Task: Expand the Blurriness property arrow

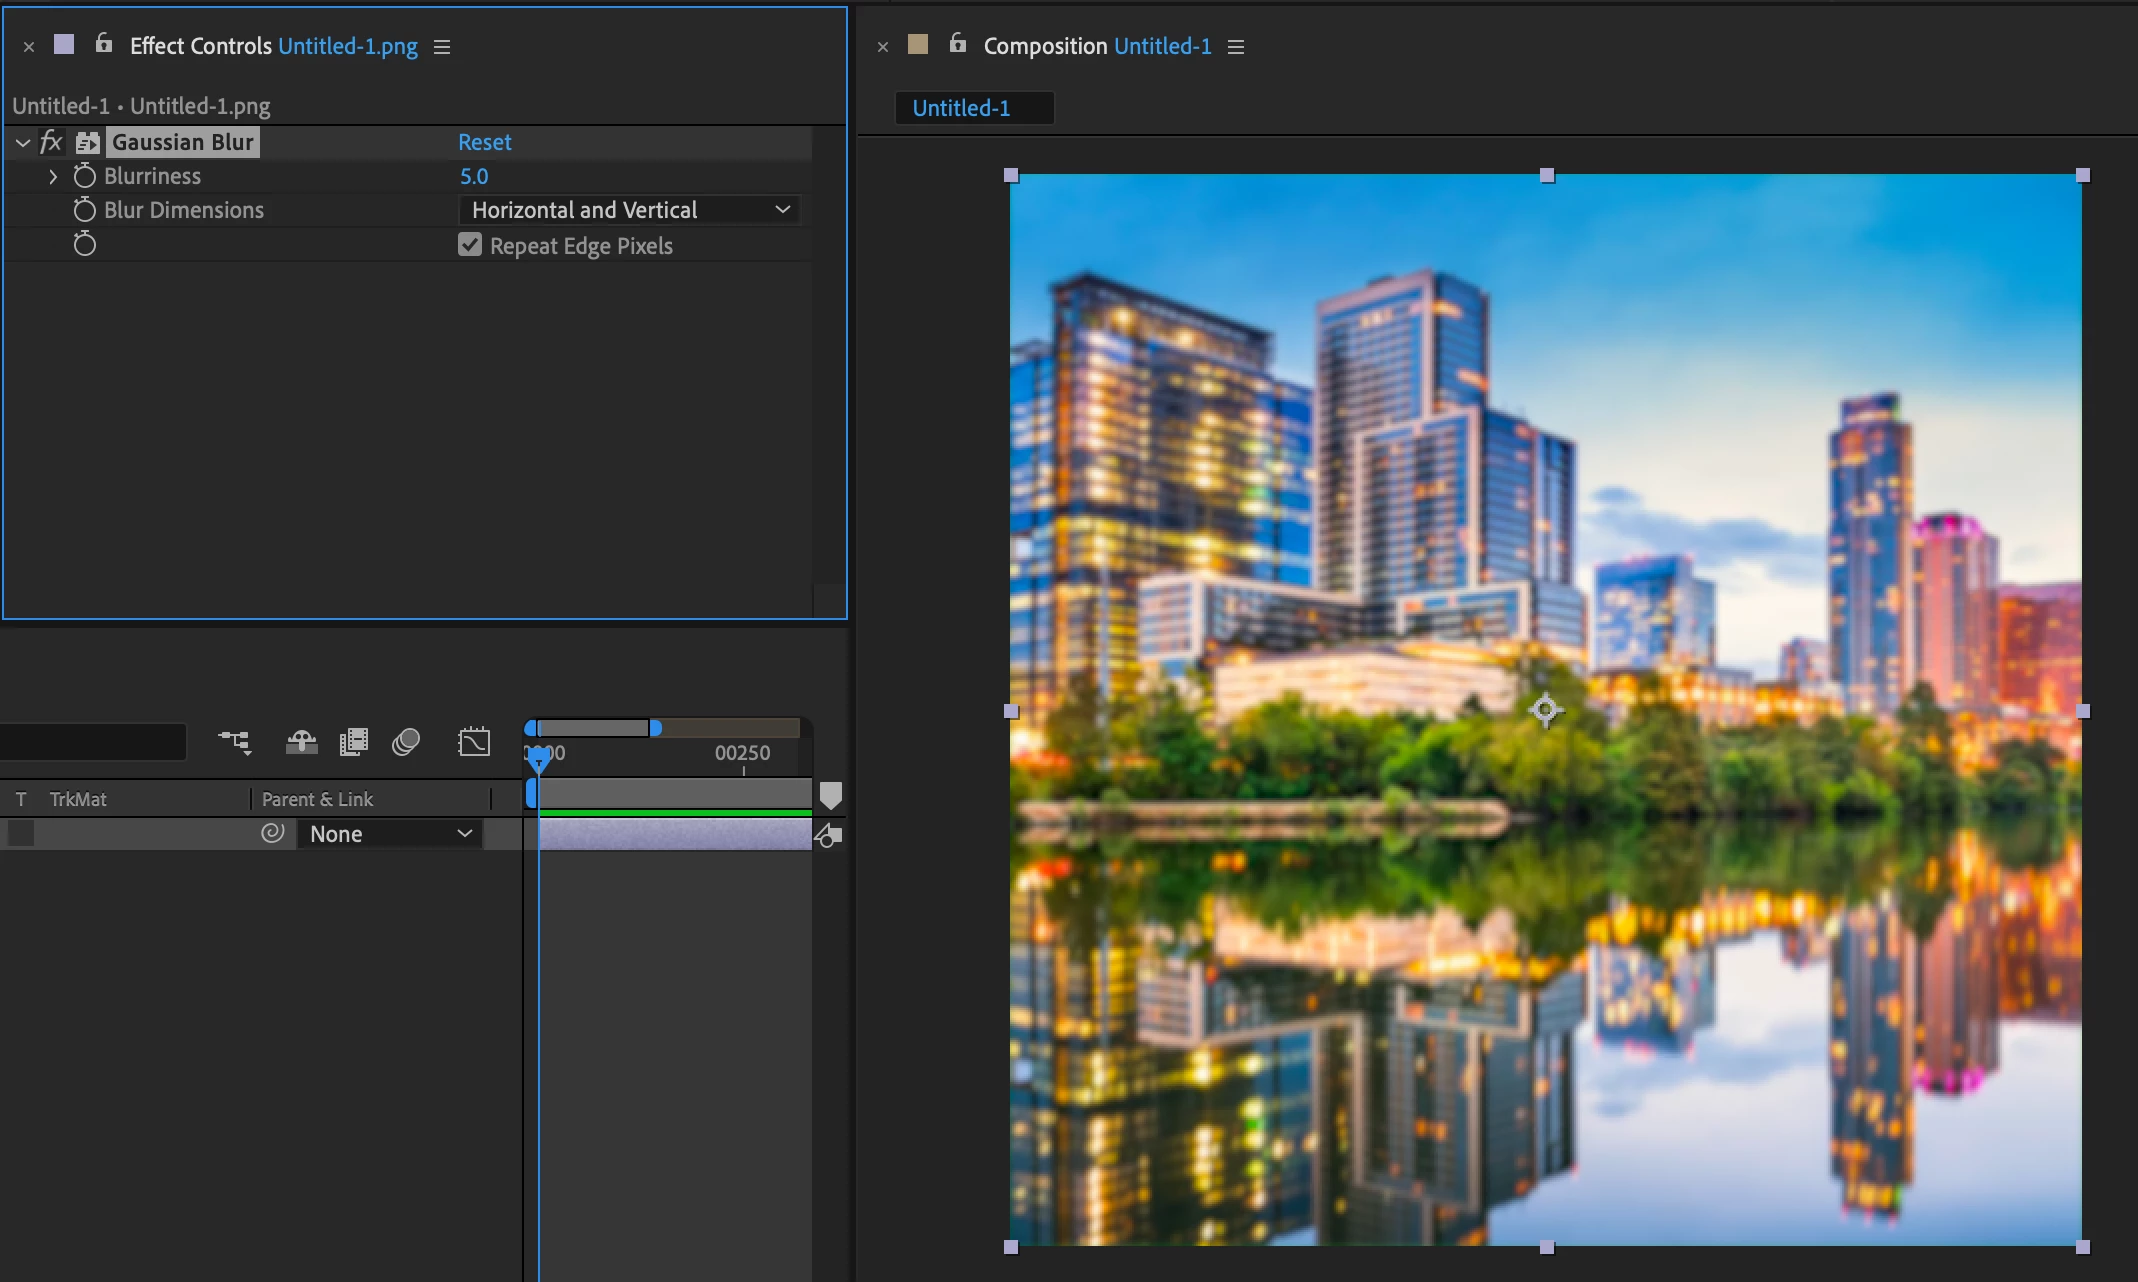Action: click(x=53, y=176)
